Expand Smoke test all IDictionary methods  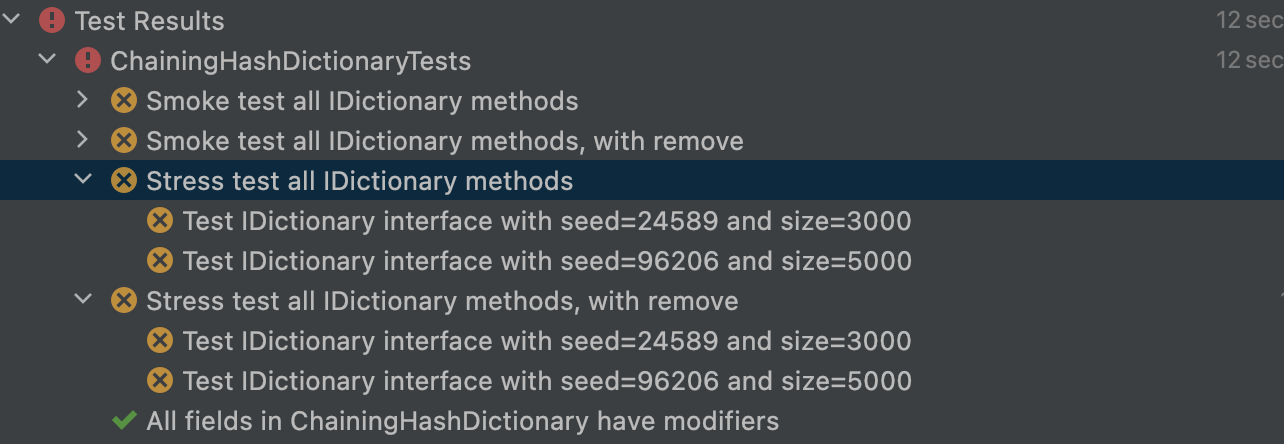83,101
